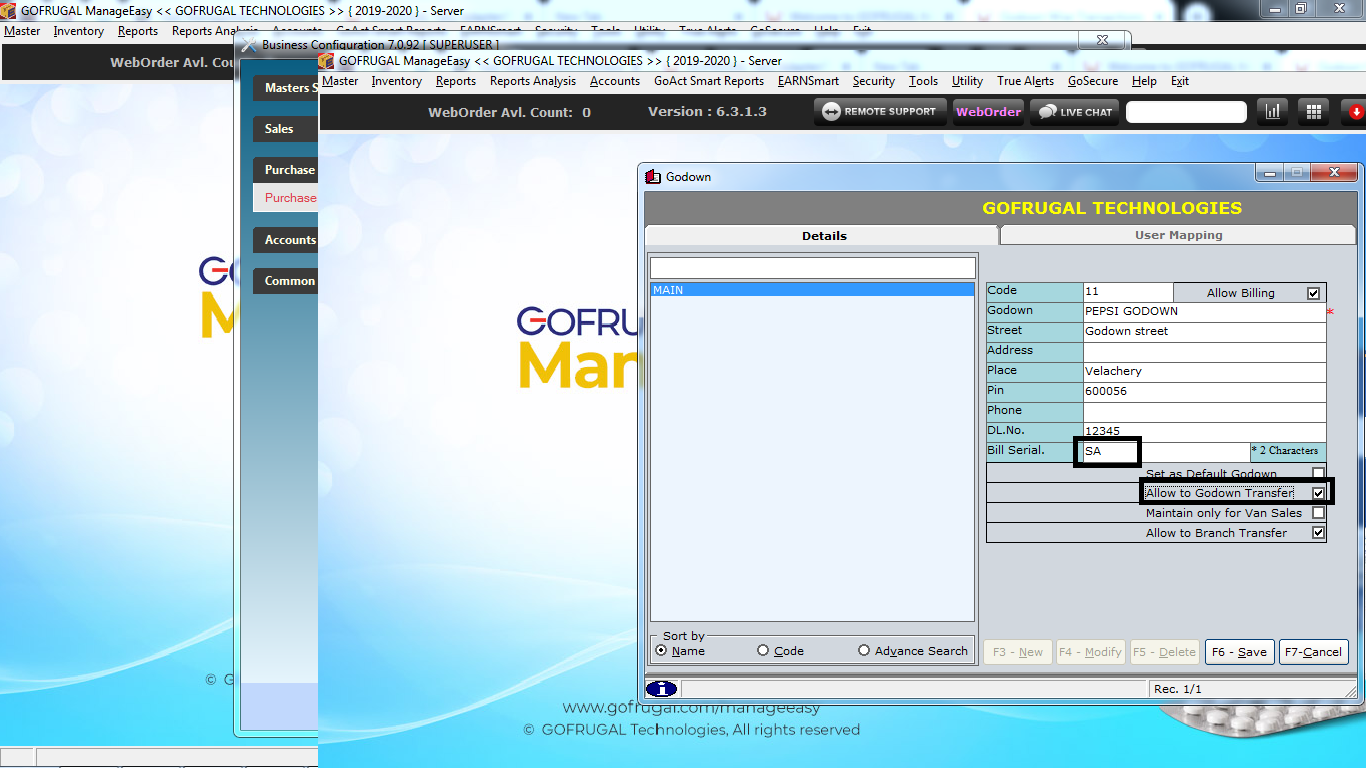Click the red download arrow icon
This screenshot has height=768, width=1366.
(1355, 112)
